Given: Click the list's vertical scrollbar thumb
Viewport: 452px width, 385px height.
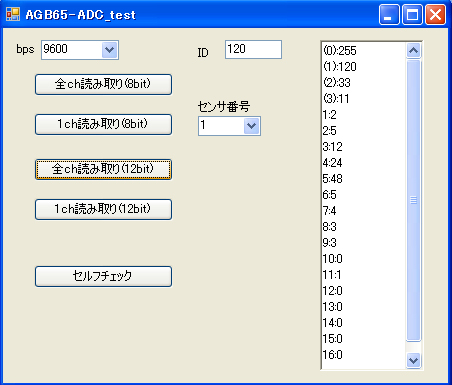Looking at the screenshot, I should pyautogui.click(x=413, y=200).
